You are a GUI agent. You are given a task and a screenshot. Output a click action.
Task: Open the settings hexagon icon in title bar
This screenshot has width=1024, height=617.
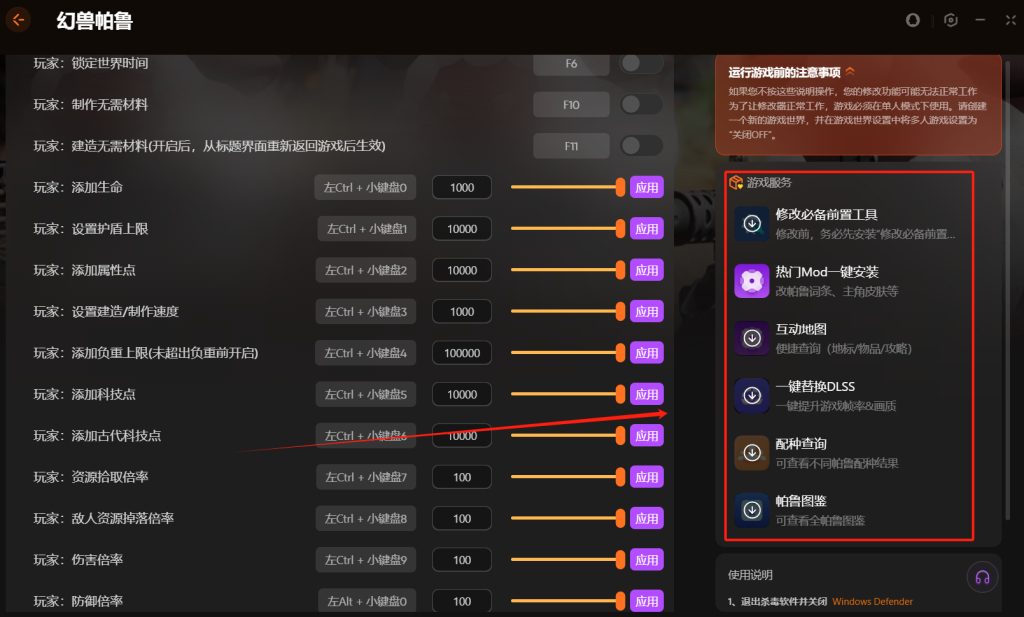pyautogui.click(x=951, y=20)
